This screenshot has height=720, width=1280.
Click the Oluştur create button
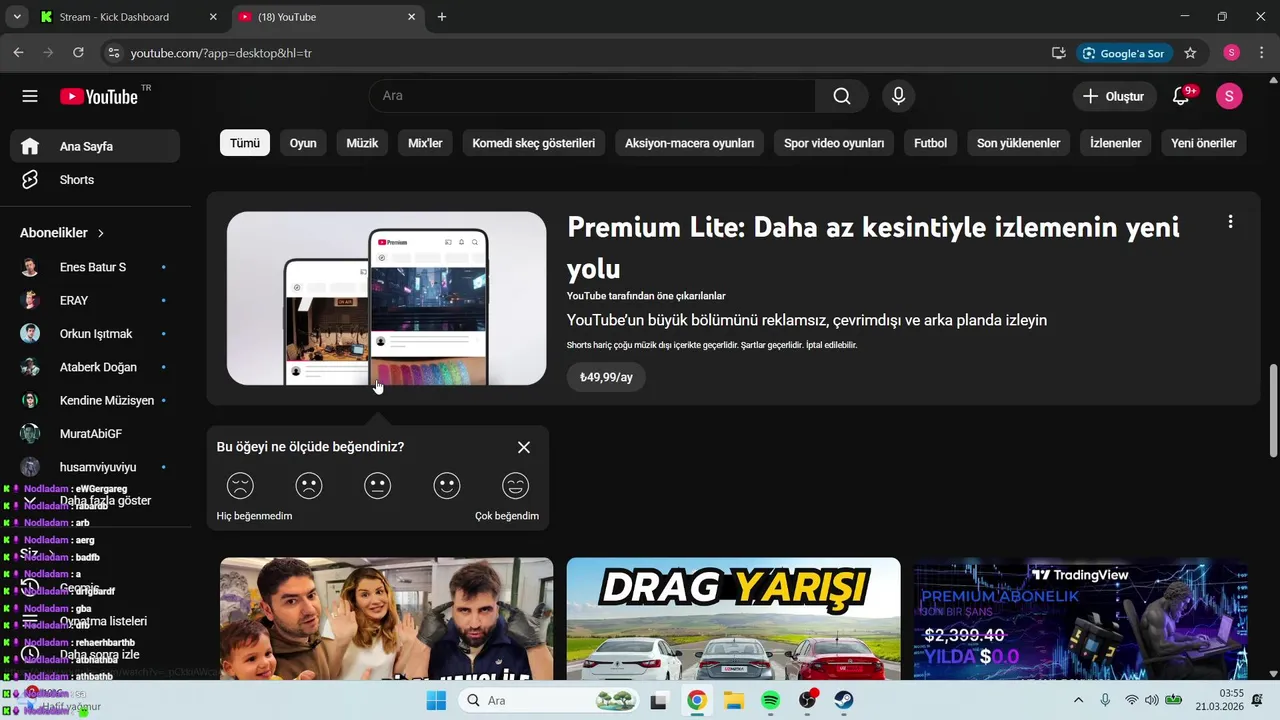pyautogui.click(x=1114, y=96)
